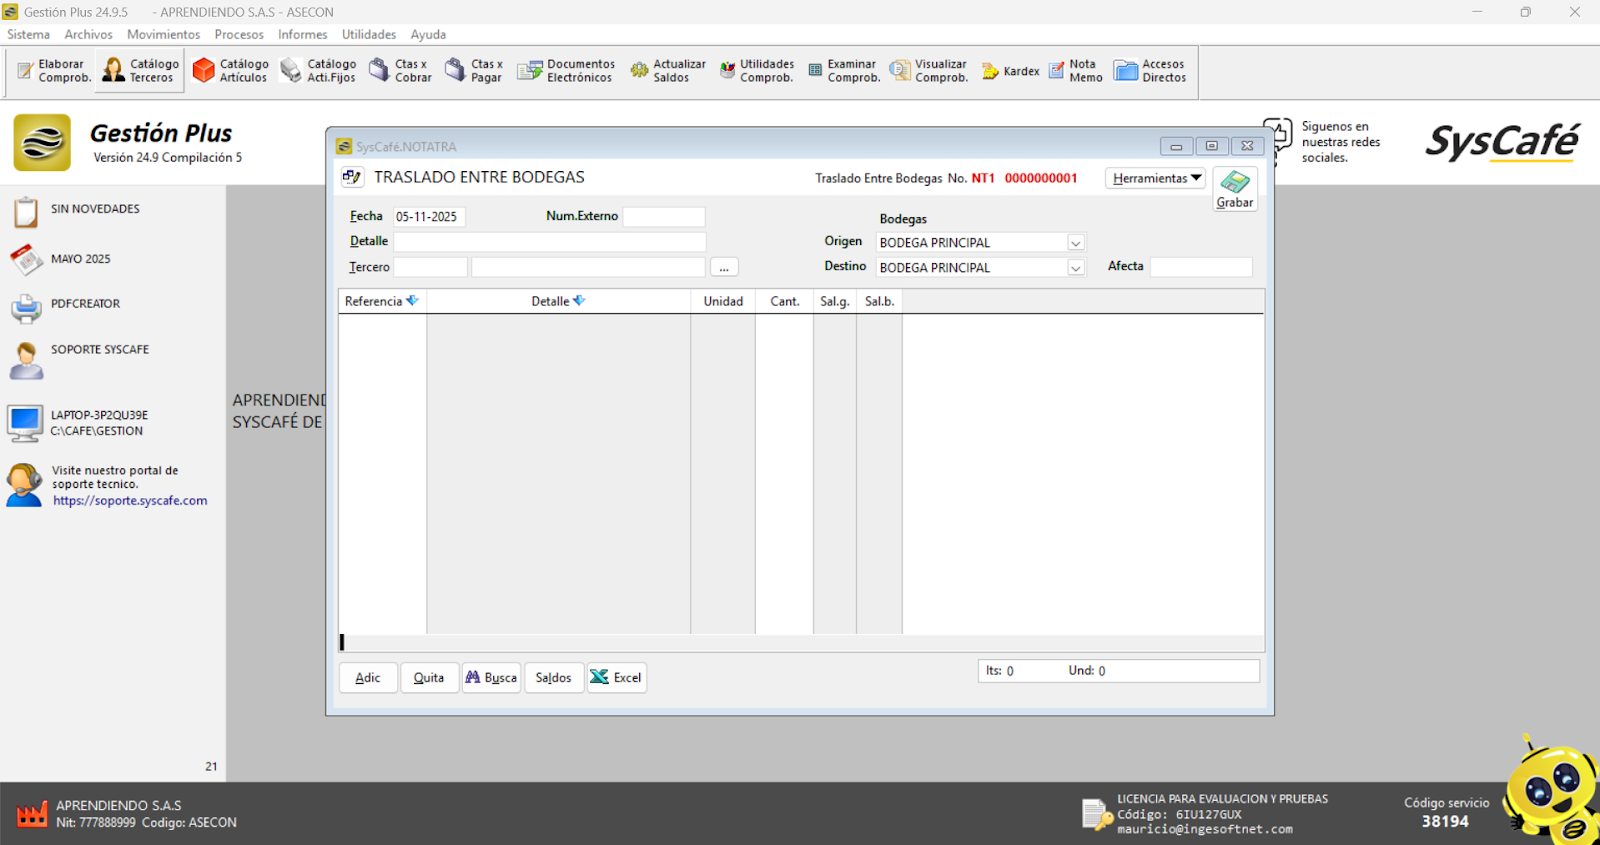Expand the Origen bodega dropdown
Screen dimensions: 1600x845
(x=1076, y=243)
